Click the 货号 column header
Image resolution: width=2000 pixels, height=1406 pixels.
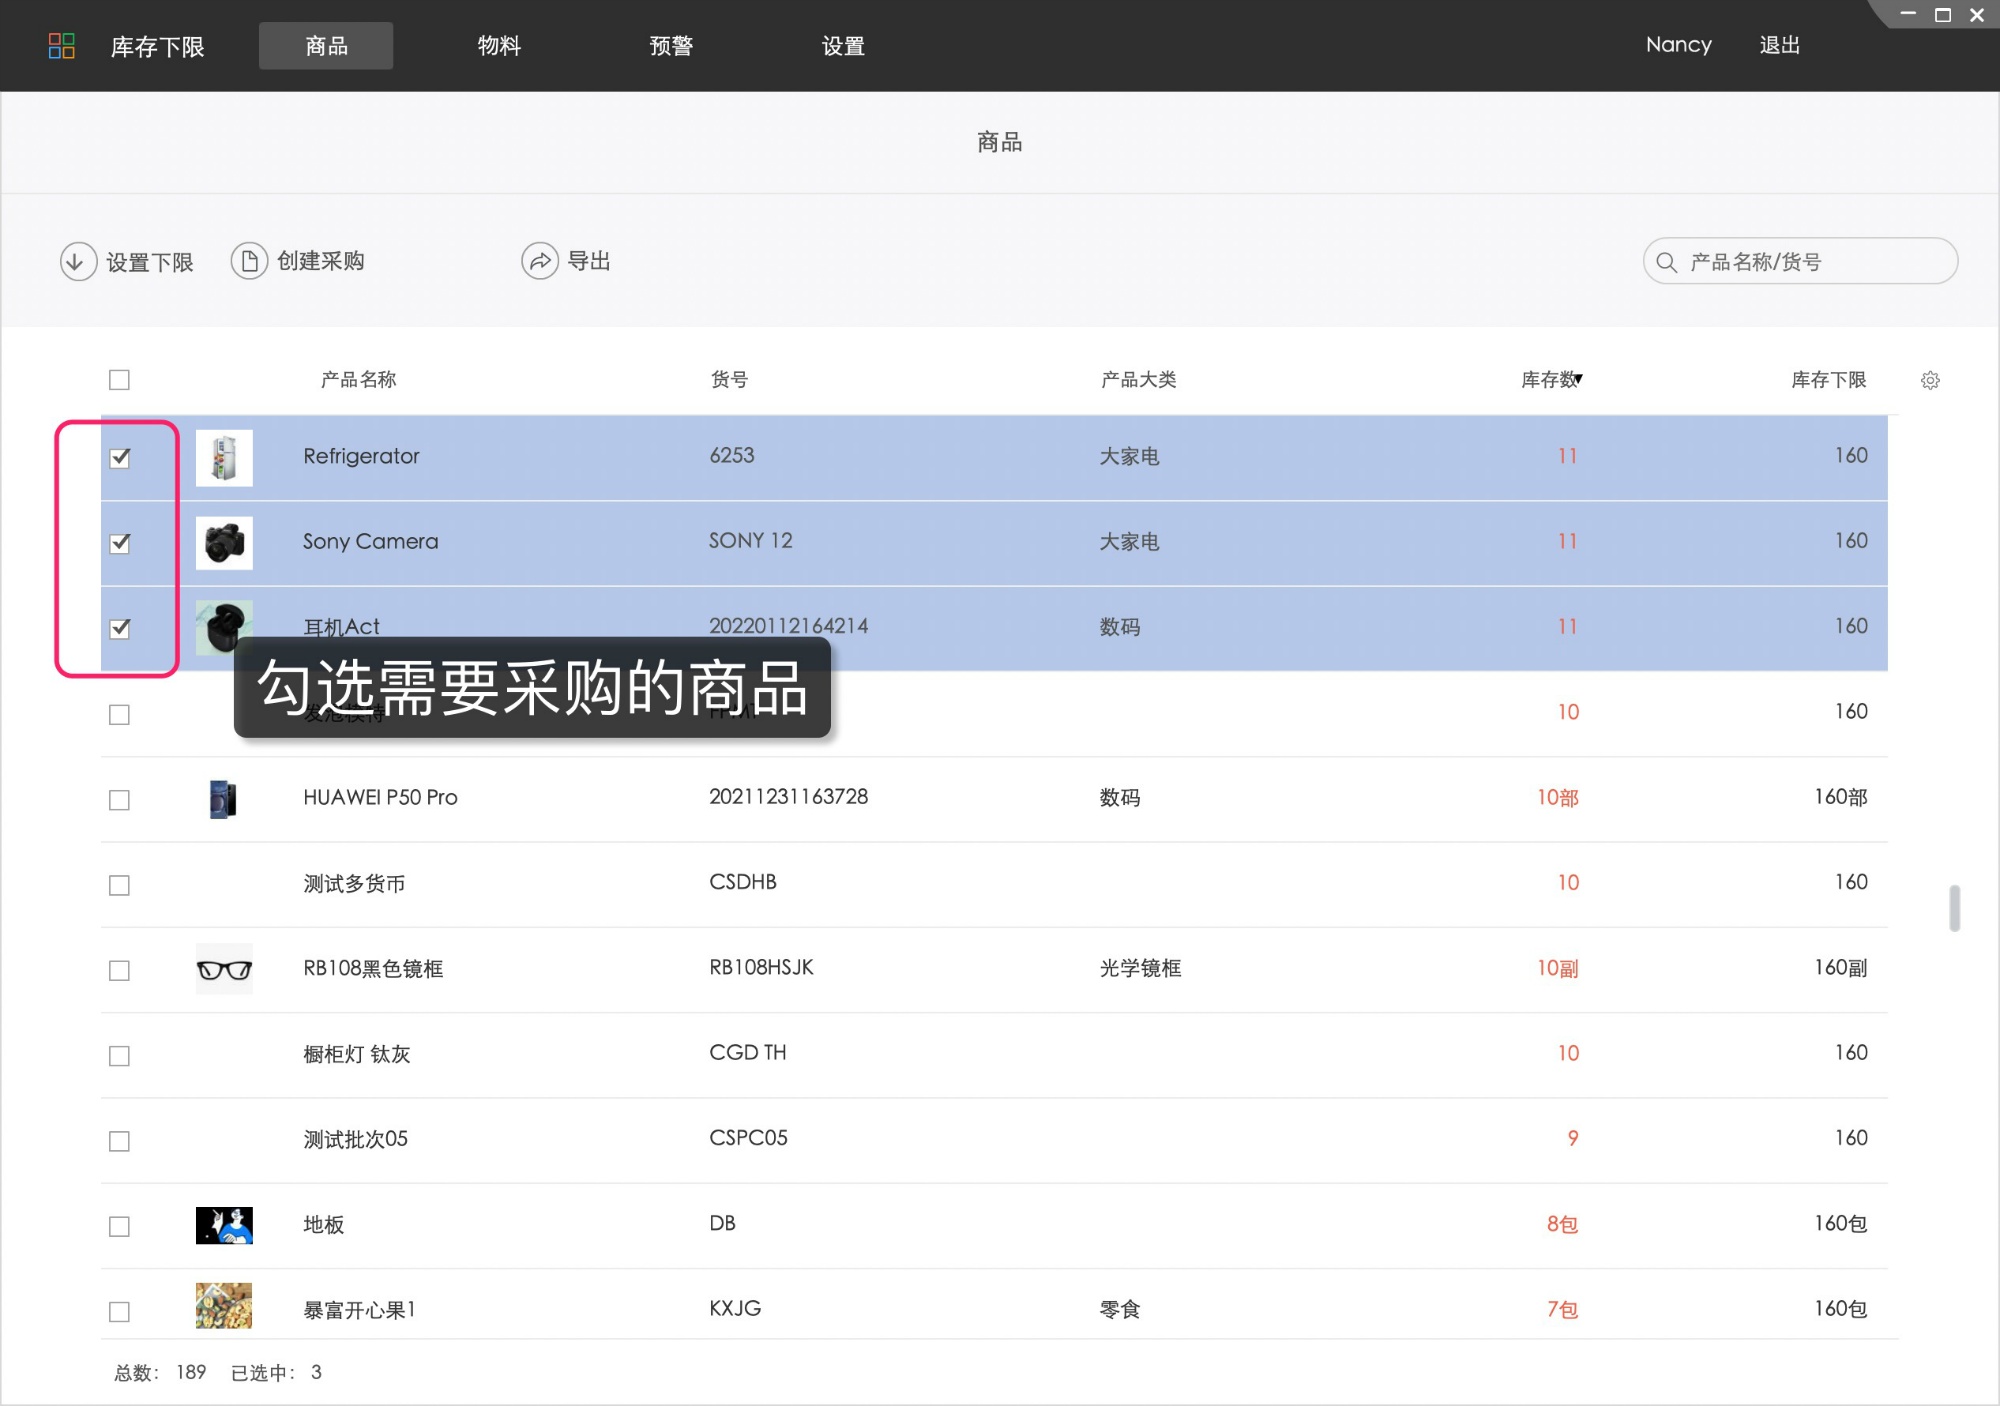click(x=729, y=380)
